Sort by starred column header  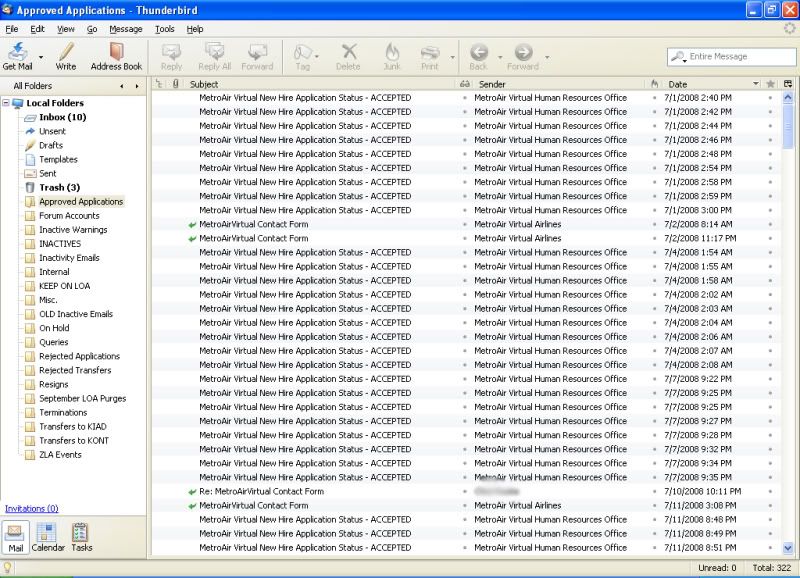tap(770, 85)
